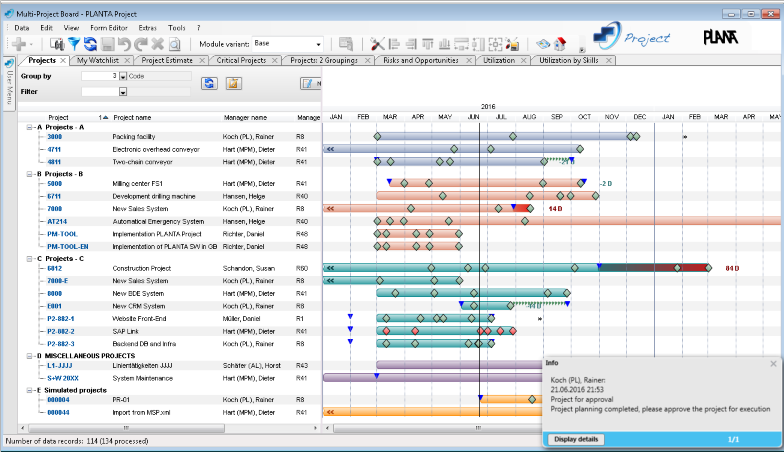Click the Delete X icon in toolbar
784x452 pixels.
pos(158,44)
